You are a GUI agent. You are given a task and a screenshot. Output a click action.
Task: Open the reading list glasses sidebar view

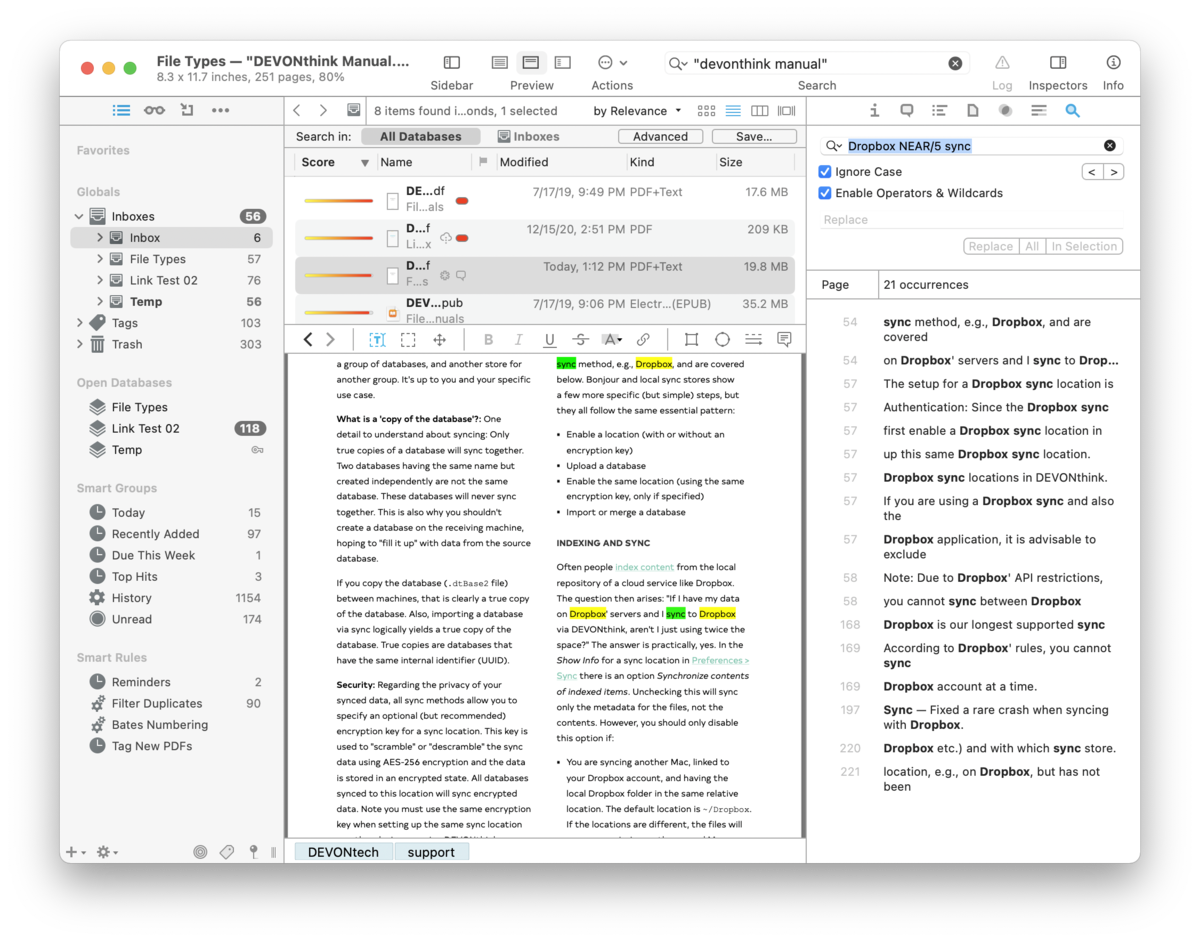[154, 110]
